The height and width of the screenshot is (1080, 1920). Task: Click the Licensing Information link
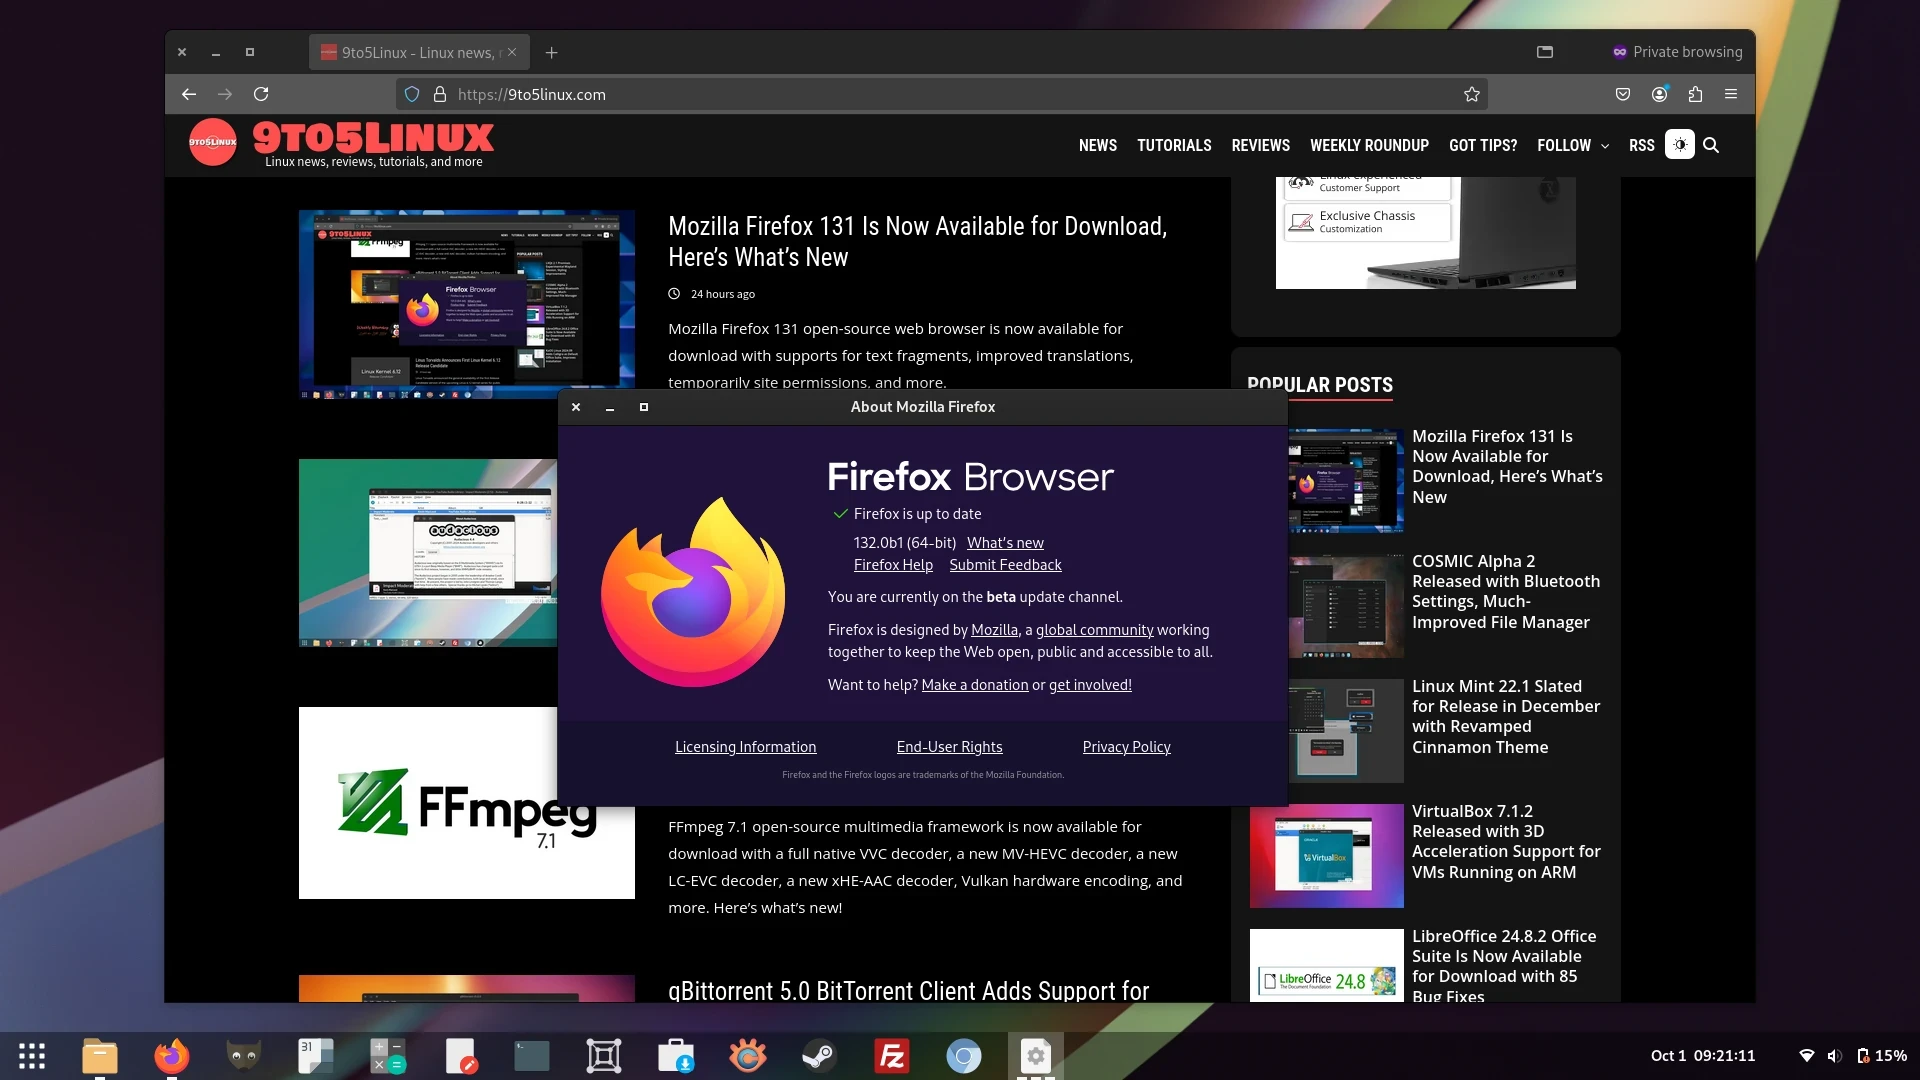745,747
